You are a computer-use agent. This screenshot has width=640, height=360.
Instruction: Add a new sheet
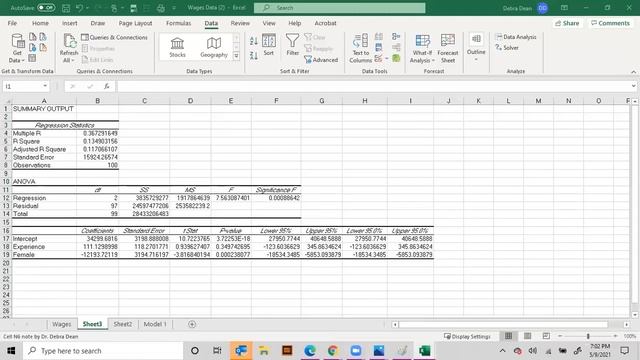point(192,324)
